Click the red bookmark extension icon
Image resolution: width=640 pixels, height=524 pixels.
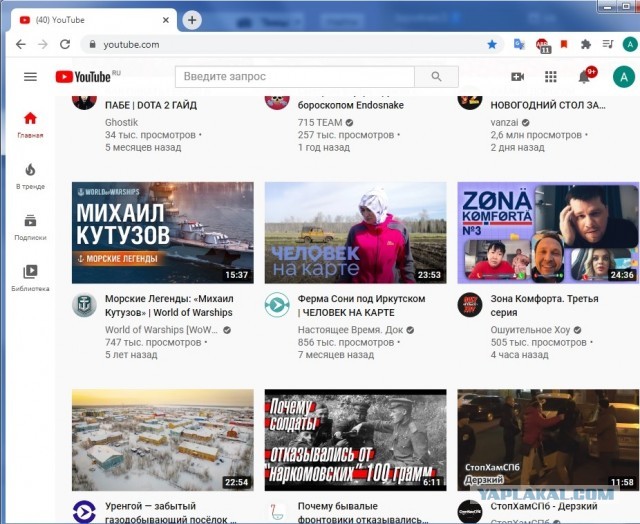pyautogui.click(x=564, y=44)
